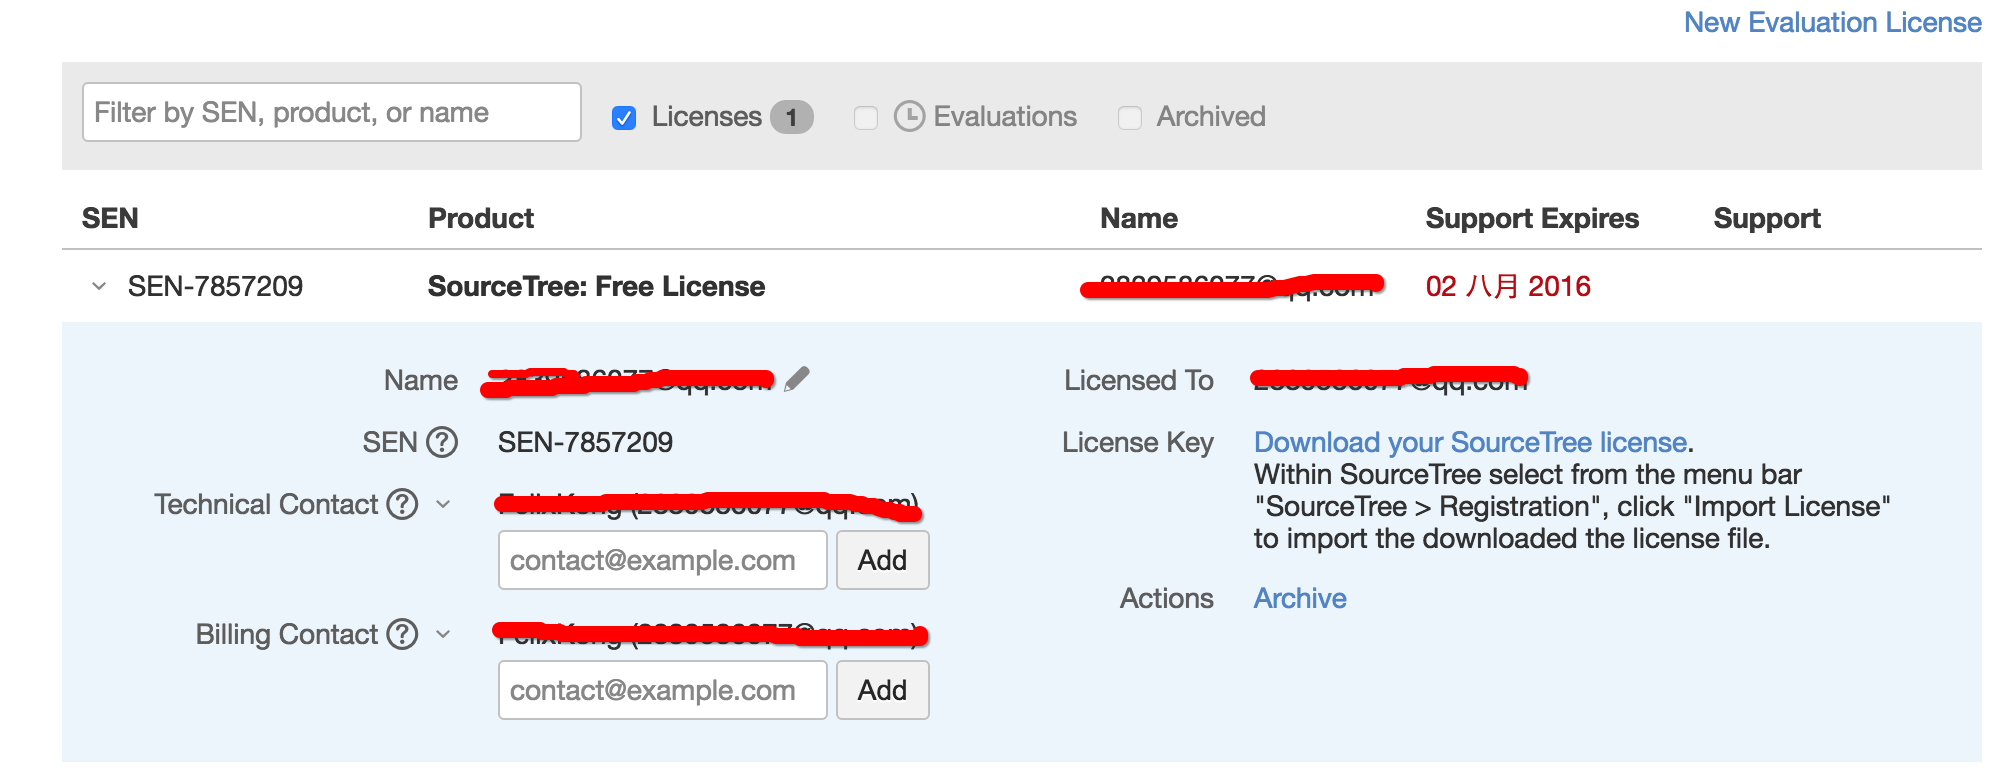The height and width of the screenshot is (784, 1994).
Task: Select the Support column header
Action: 1767,218
